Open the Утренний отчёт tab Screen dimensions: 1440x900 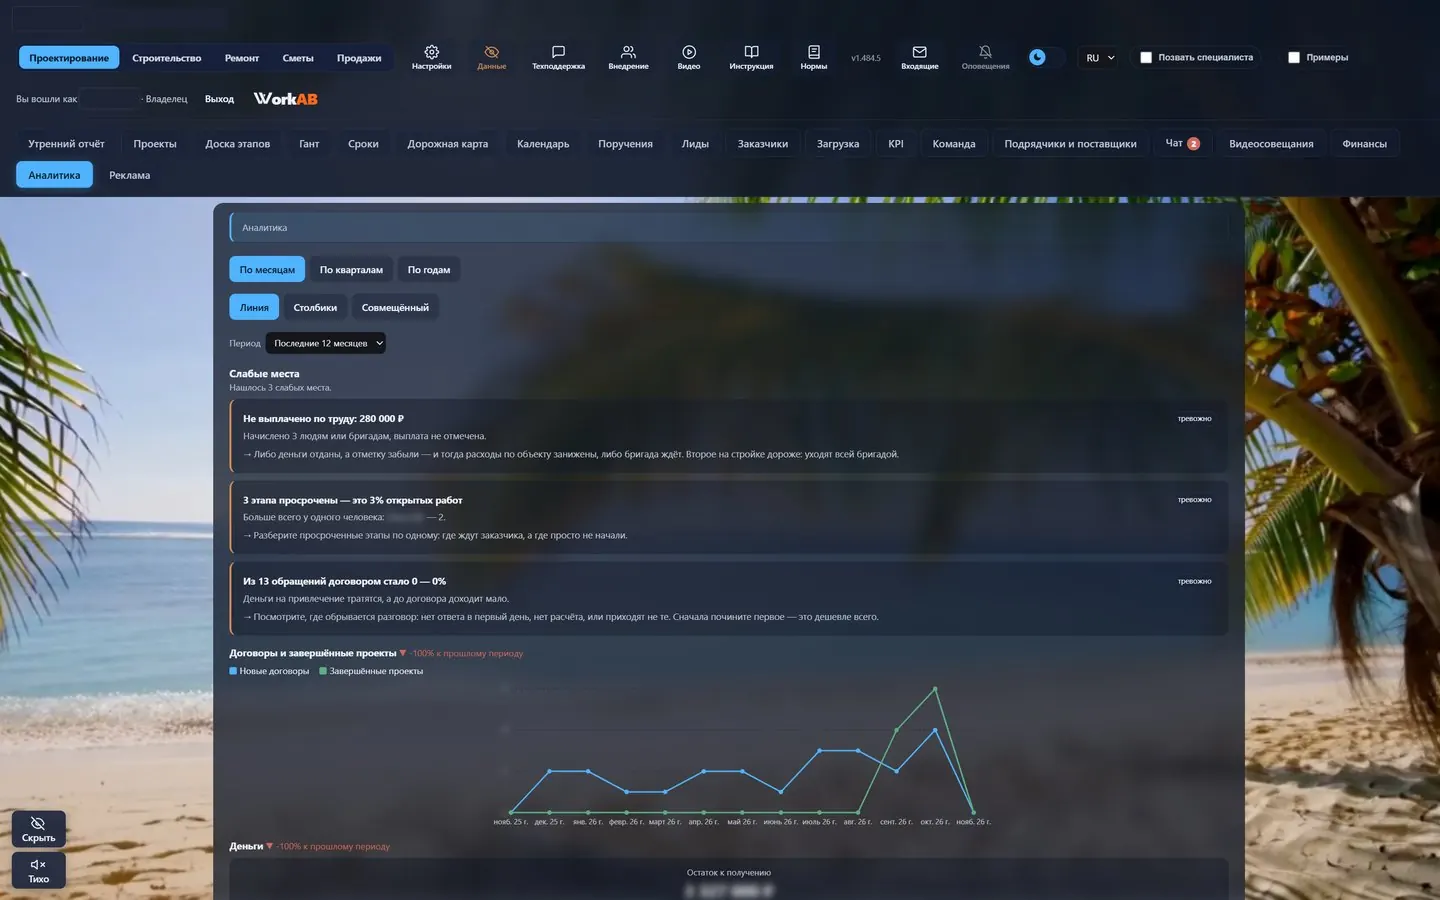point(66,144)
